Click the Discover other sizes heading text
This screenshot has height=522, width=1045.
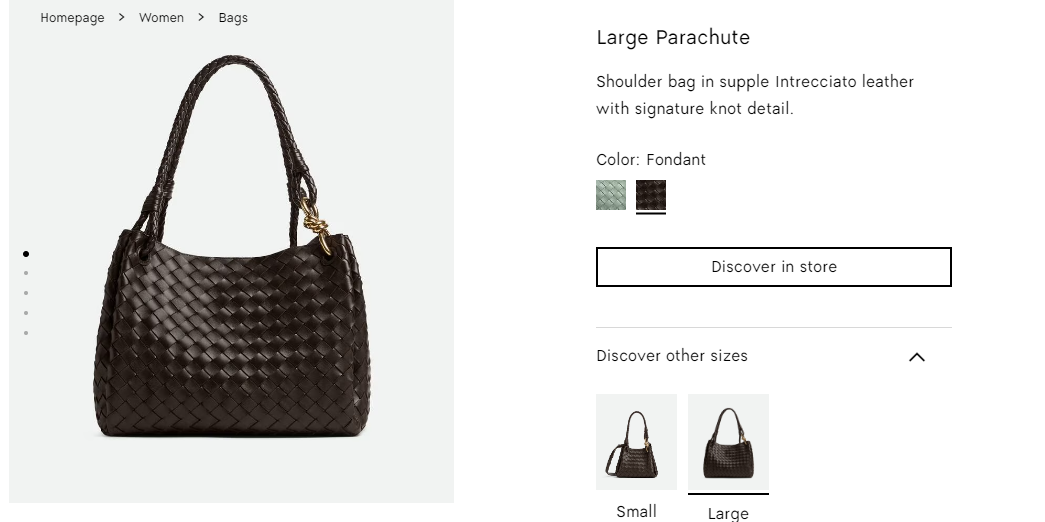[672, 356]
